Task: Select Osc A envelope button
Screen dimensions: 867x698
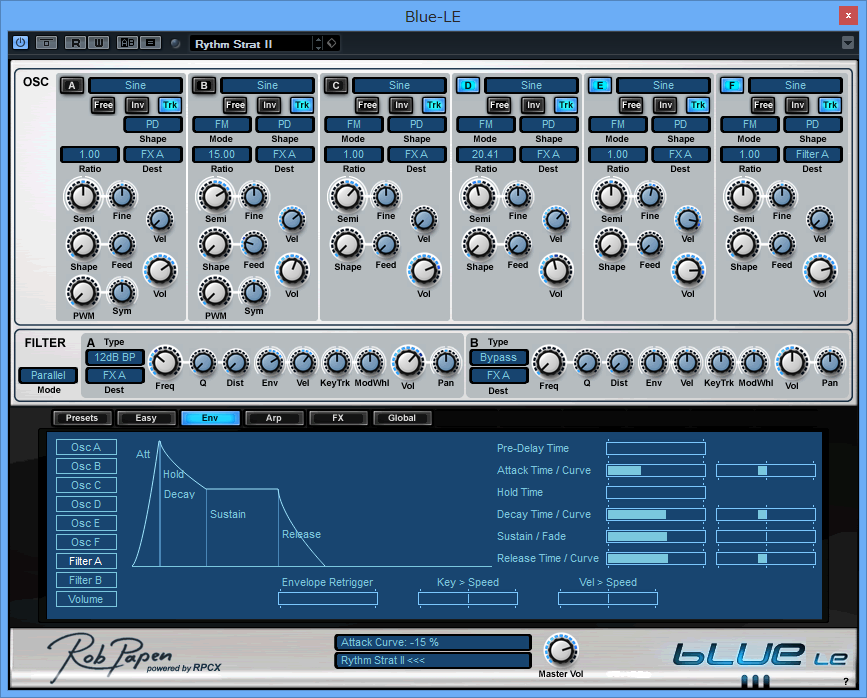Action: 86,447
